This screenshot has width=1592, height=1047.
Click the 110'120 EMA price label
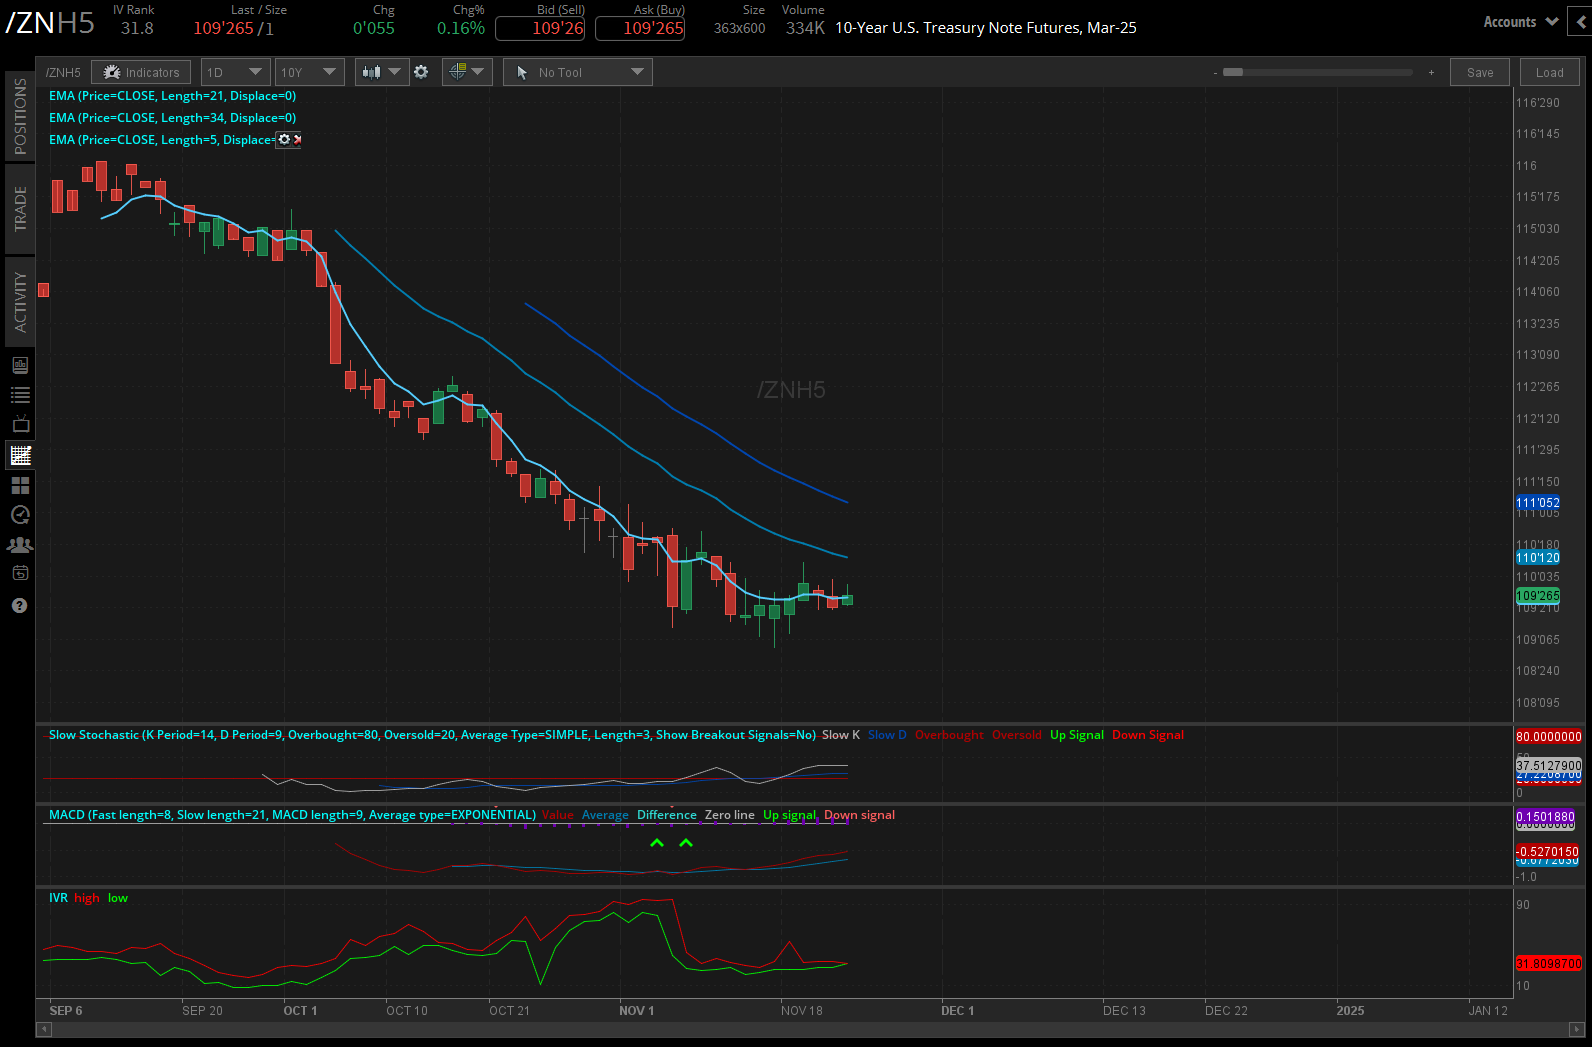click(x=1538, y=558)
